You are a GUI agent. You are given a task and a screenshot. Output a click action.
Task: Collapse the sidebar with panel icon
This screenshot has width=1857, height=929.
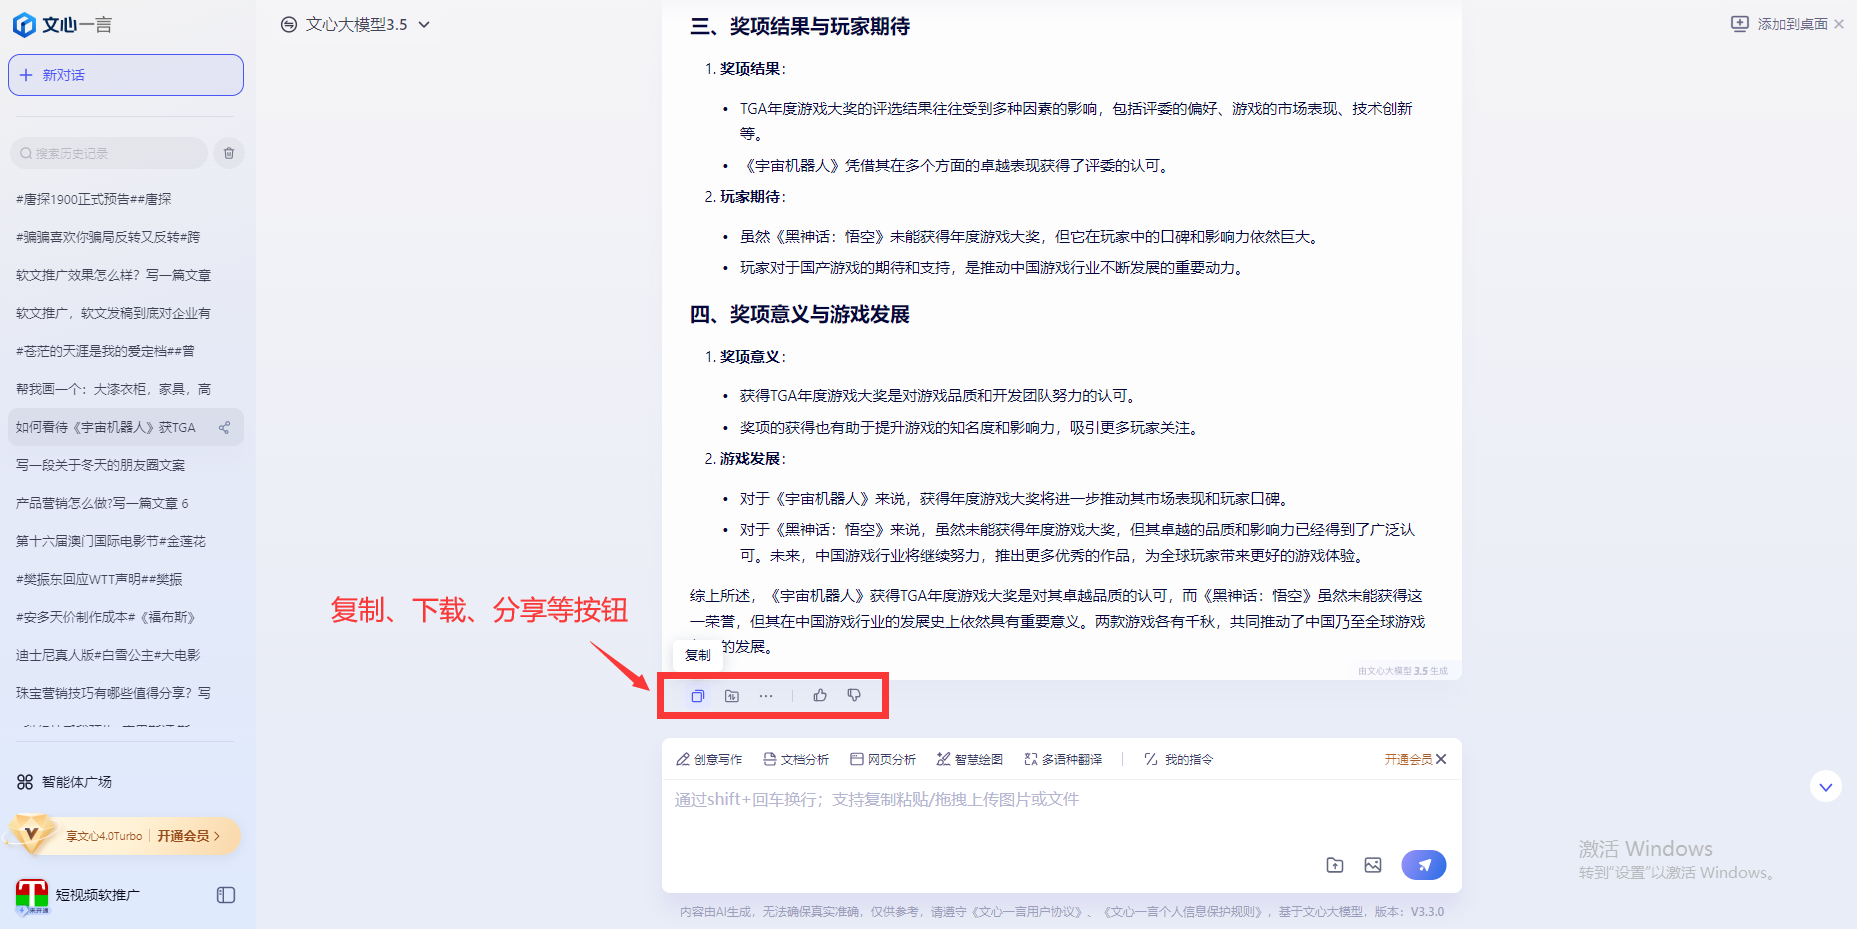click(x=226, y=895)
